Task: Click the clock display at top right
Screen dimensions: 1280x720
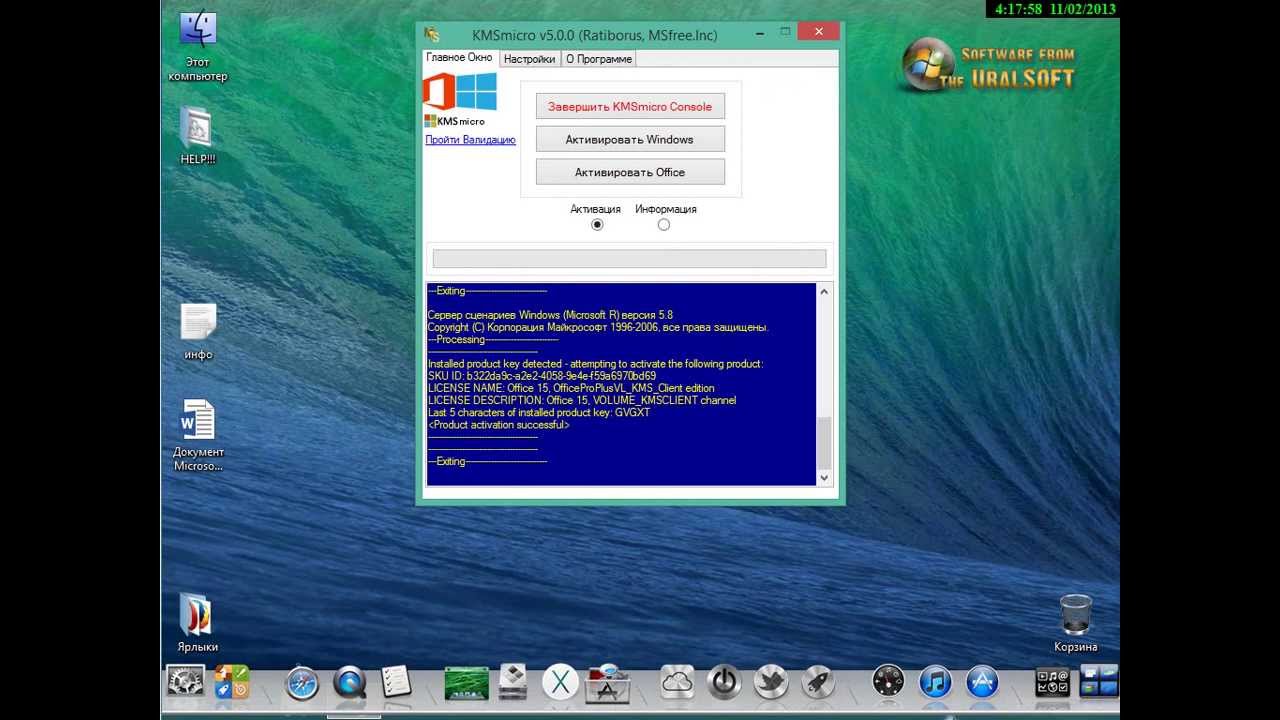Action: (x=1052, y=9)
